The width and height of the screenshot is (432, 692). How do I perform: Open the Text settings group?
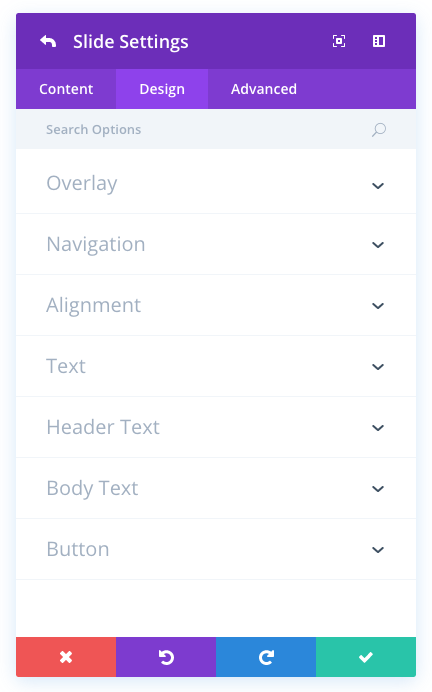tap(216, 366)
